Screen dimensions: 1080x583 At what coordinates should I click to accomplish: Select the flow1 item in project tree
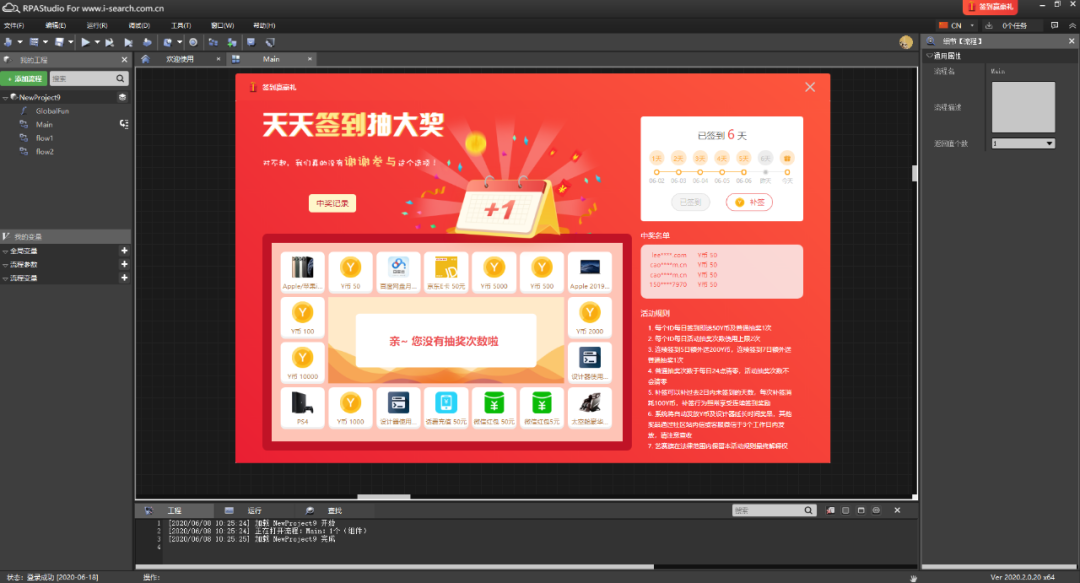pos(45,138)
